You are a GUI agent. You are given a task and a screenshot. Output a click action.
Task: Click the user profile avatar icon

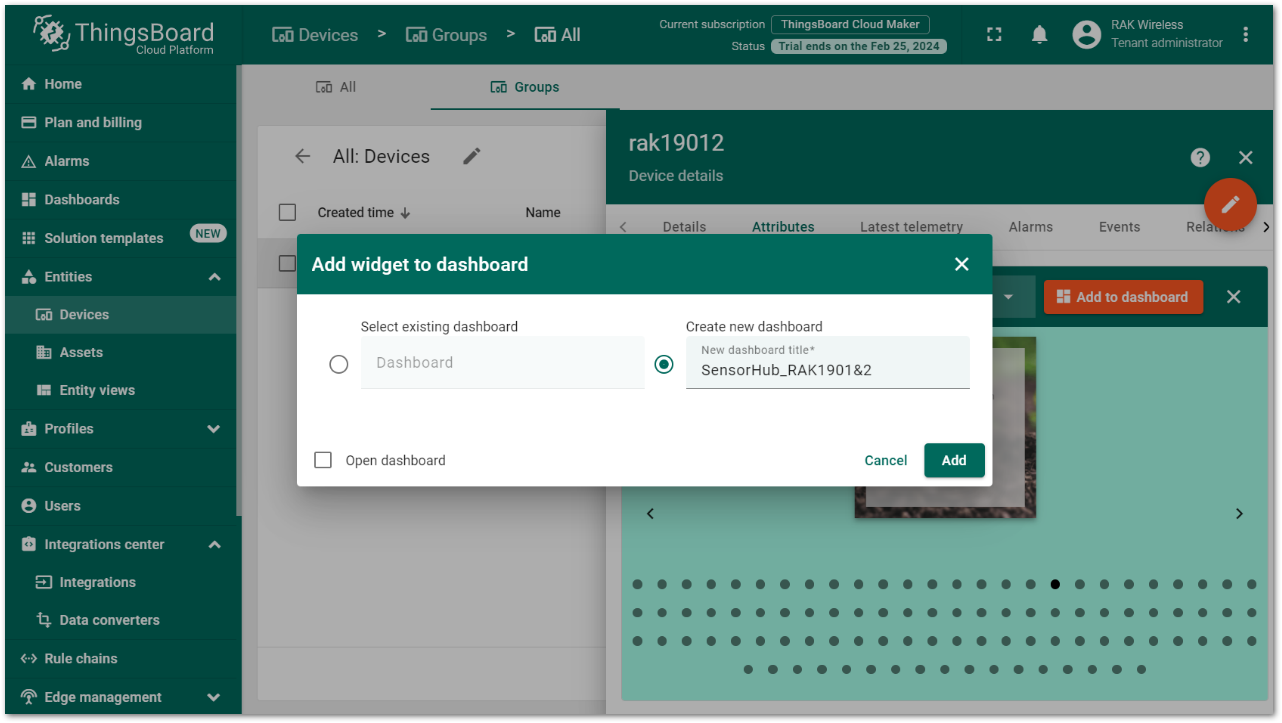point(1086,35)
